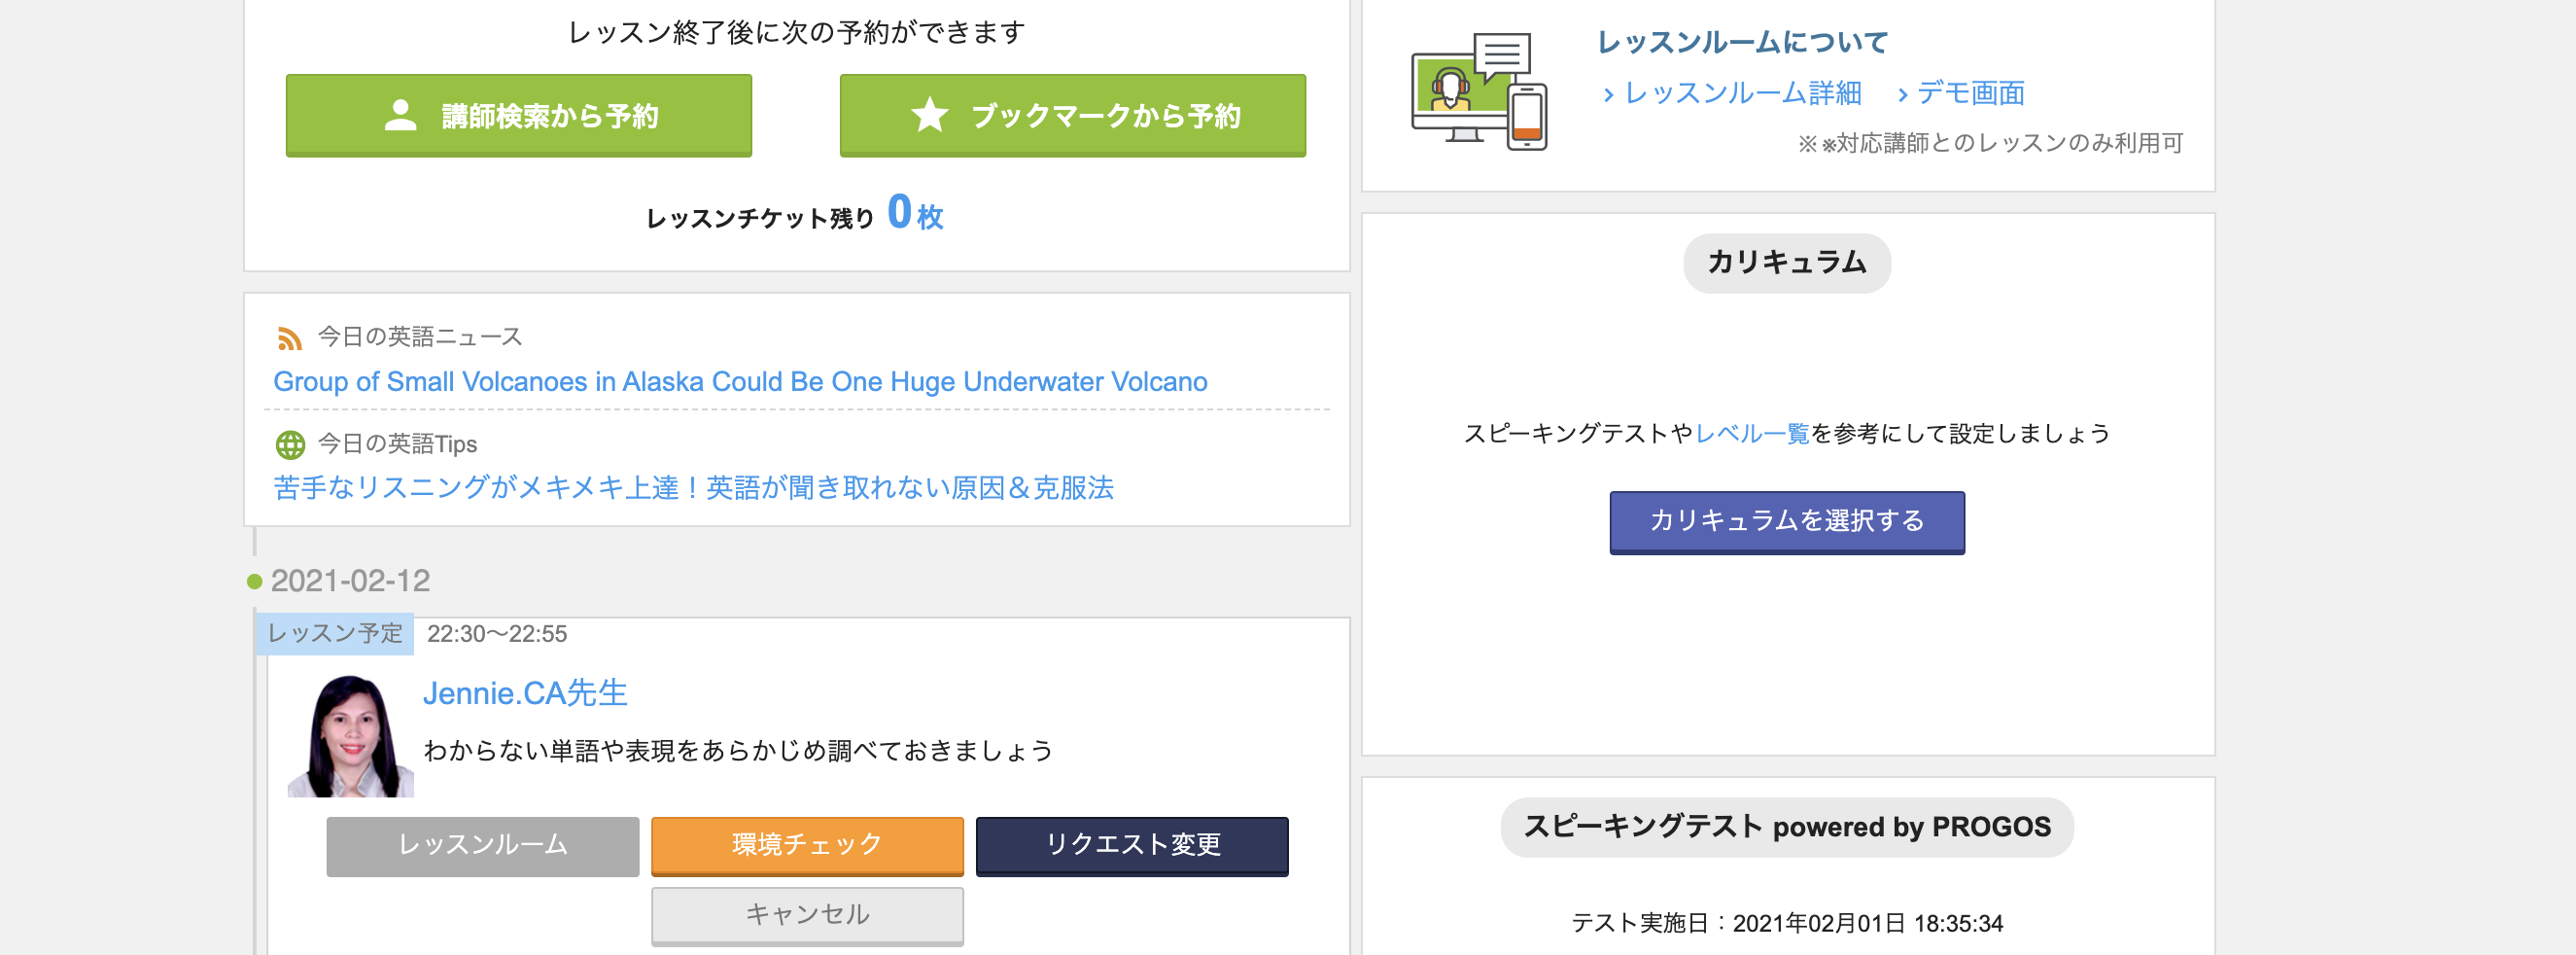The height and width of the screenshot is (955, 2576).
Task: Click the Jennie.CA先生 name link
Action: tap(525, 693)
